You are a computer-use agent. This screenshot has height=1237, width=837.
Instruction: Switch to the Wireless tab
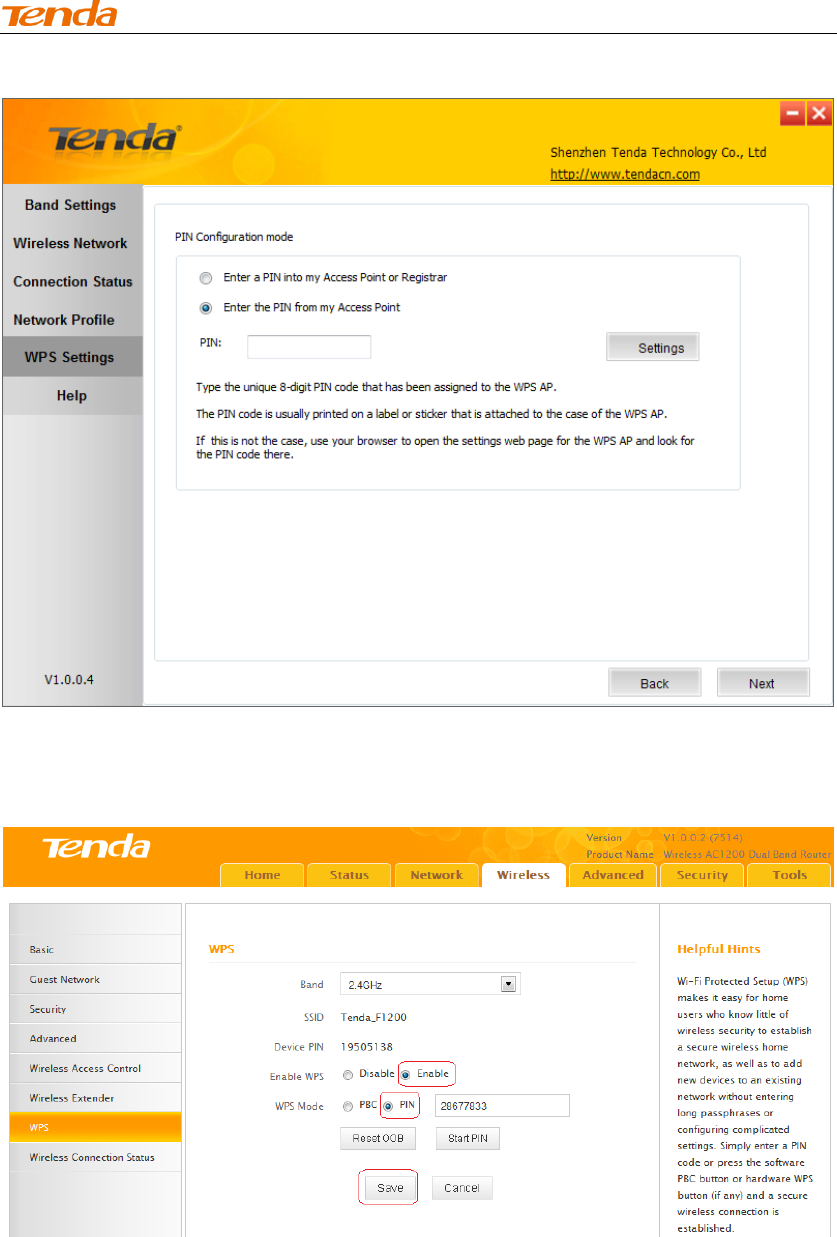click(x=524, y=874)
